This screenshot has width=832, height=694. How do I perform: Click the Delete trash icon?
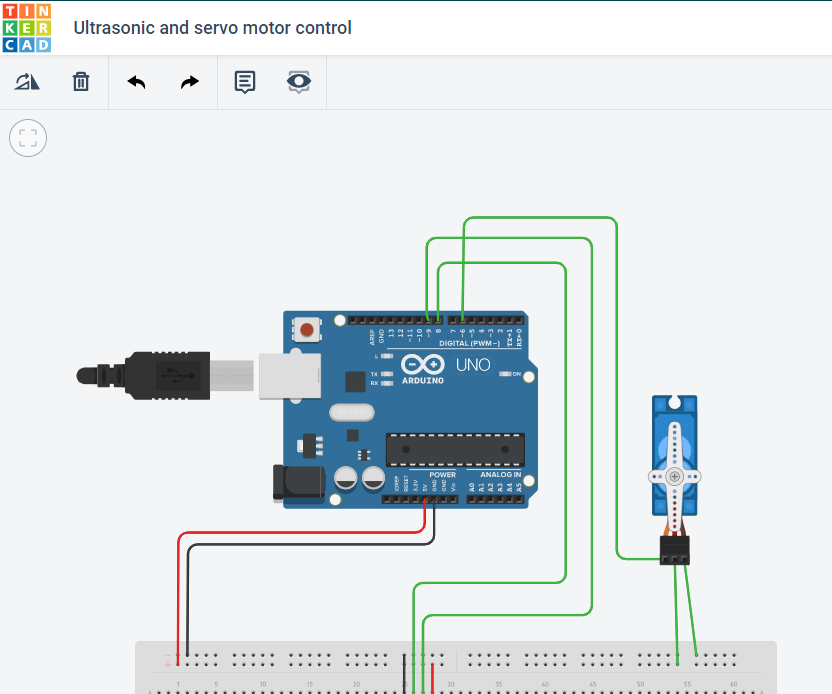click(x=80, y=81)
